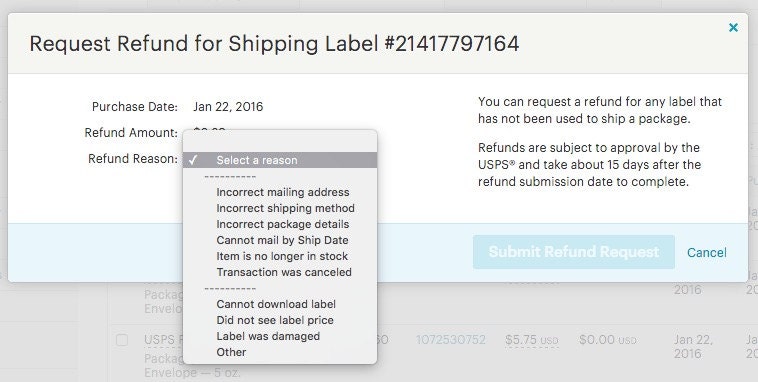The width and height of the screenshot is (758, 382).
Task: Click the $5.75 USD label price
Action: [532, 340]
